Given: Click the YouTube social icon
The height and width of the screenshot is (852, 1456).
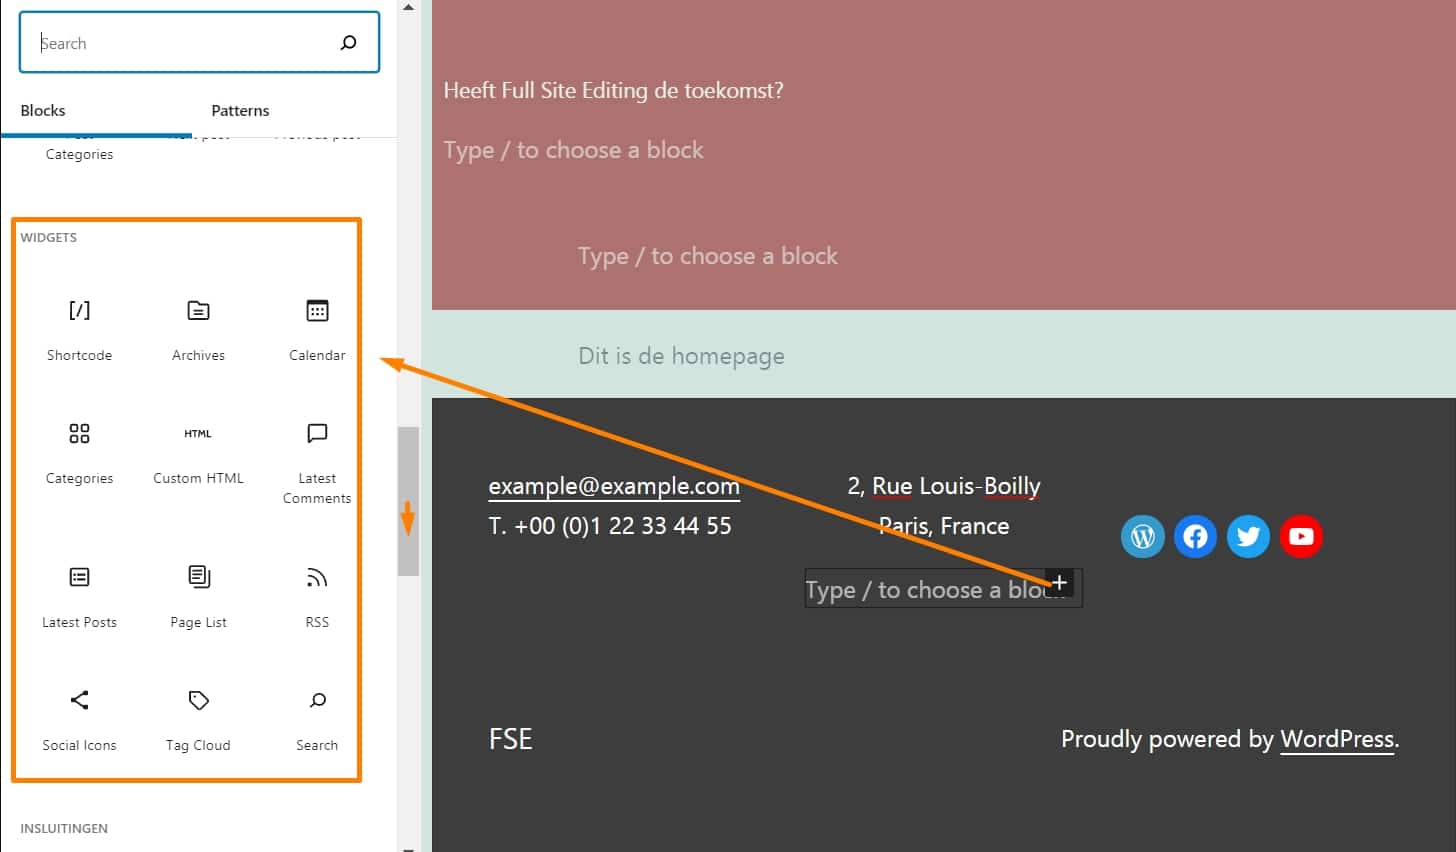Looking at the screenshot, I should pyautogui.click(x=1301, y=537).
